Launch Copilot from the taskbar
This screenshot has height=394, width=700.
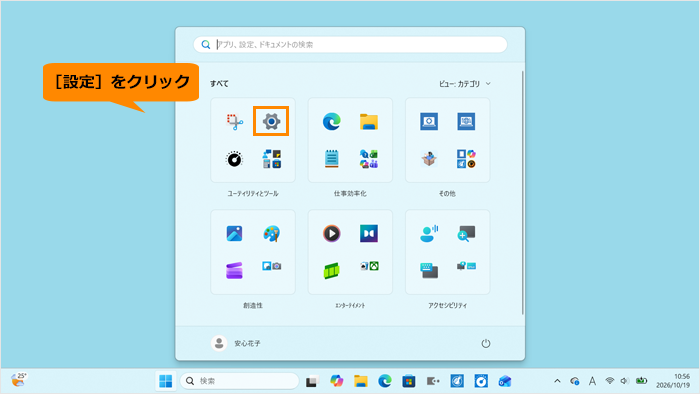tap(337, 381)
